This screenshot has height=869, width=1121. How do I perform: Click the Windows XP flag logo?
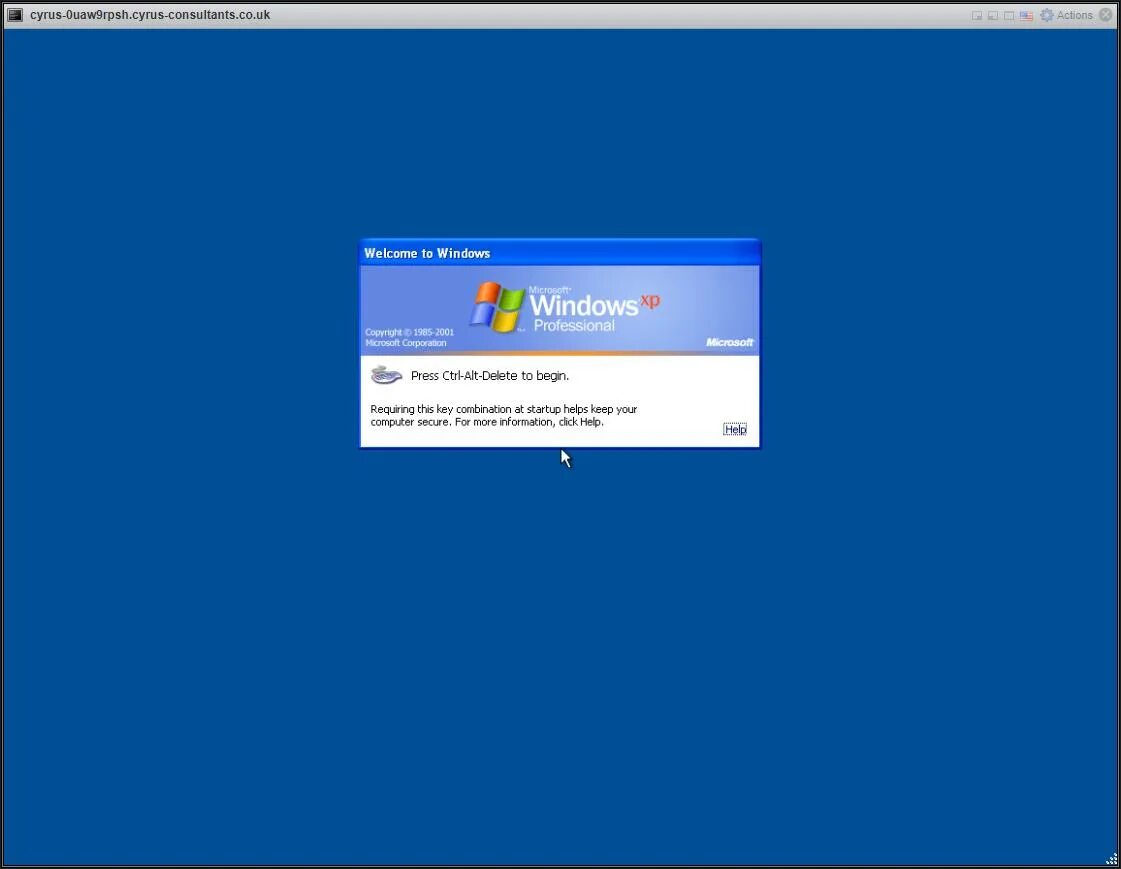(498, 307)
